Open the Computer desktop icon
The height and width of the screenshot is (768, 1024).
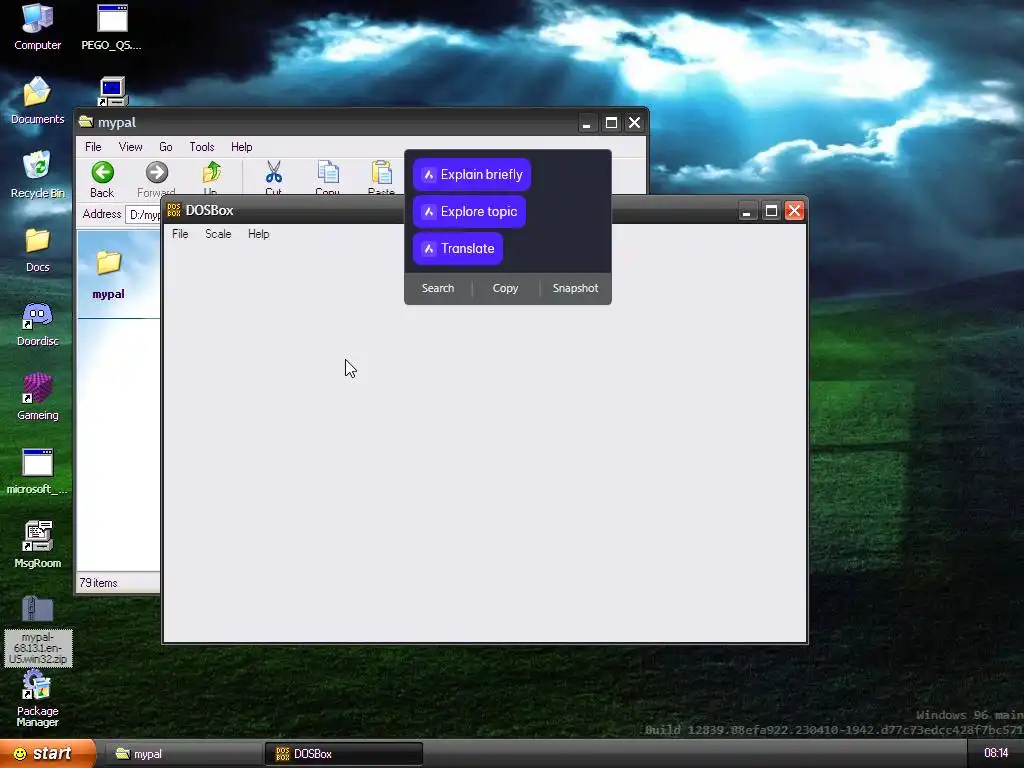[x=37, y=26]
